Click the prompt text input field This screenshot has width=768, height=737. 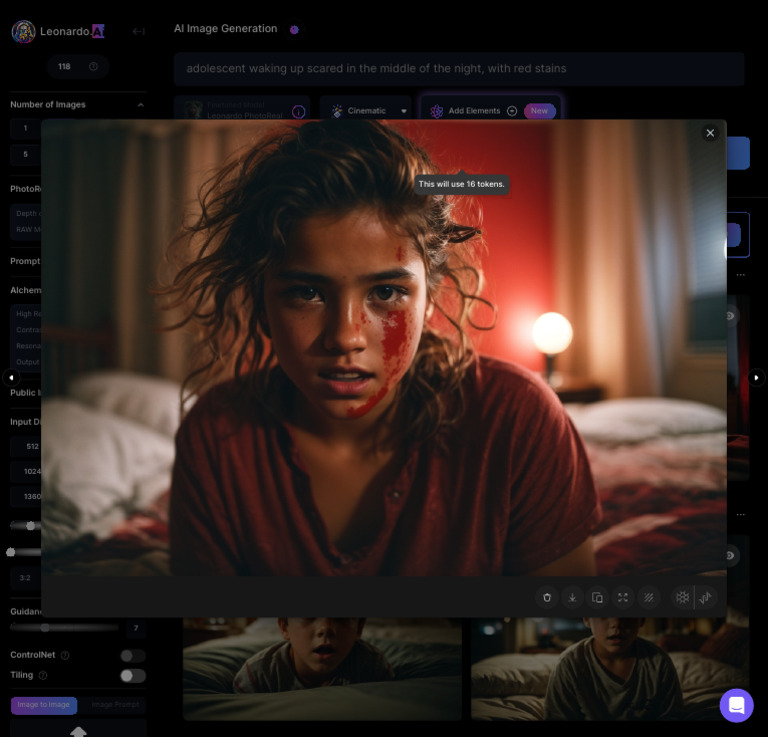[459, 69]
